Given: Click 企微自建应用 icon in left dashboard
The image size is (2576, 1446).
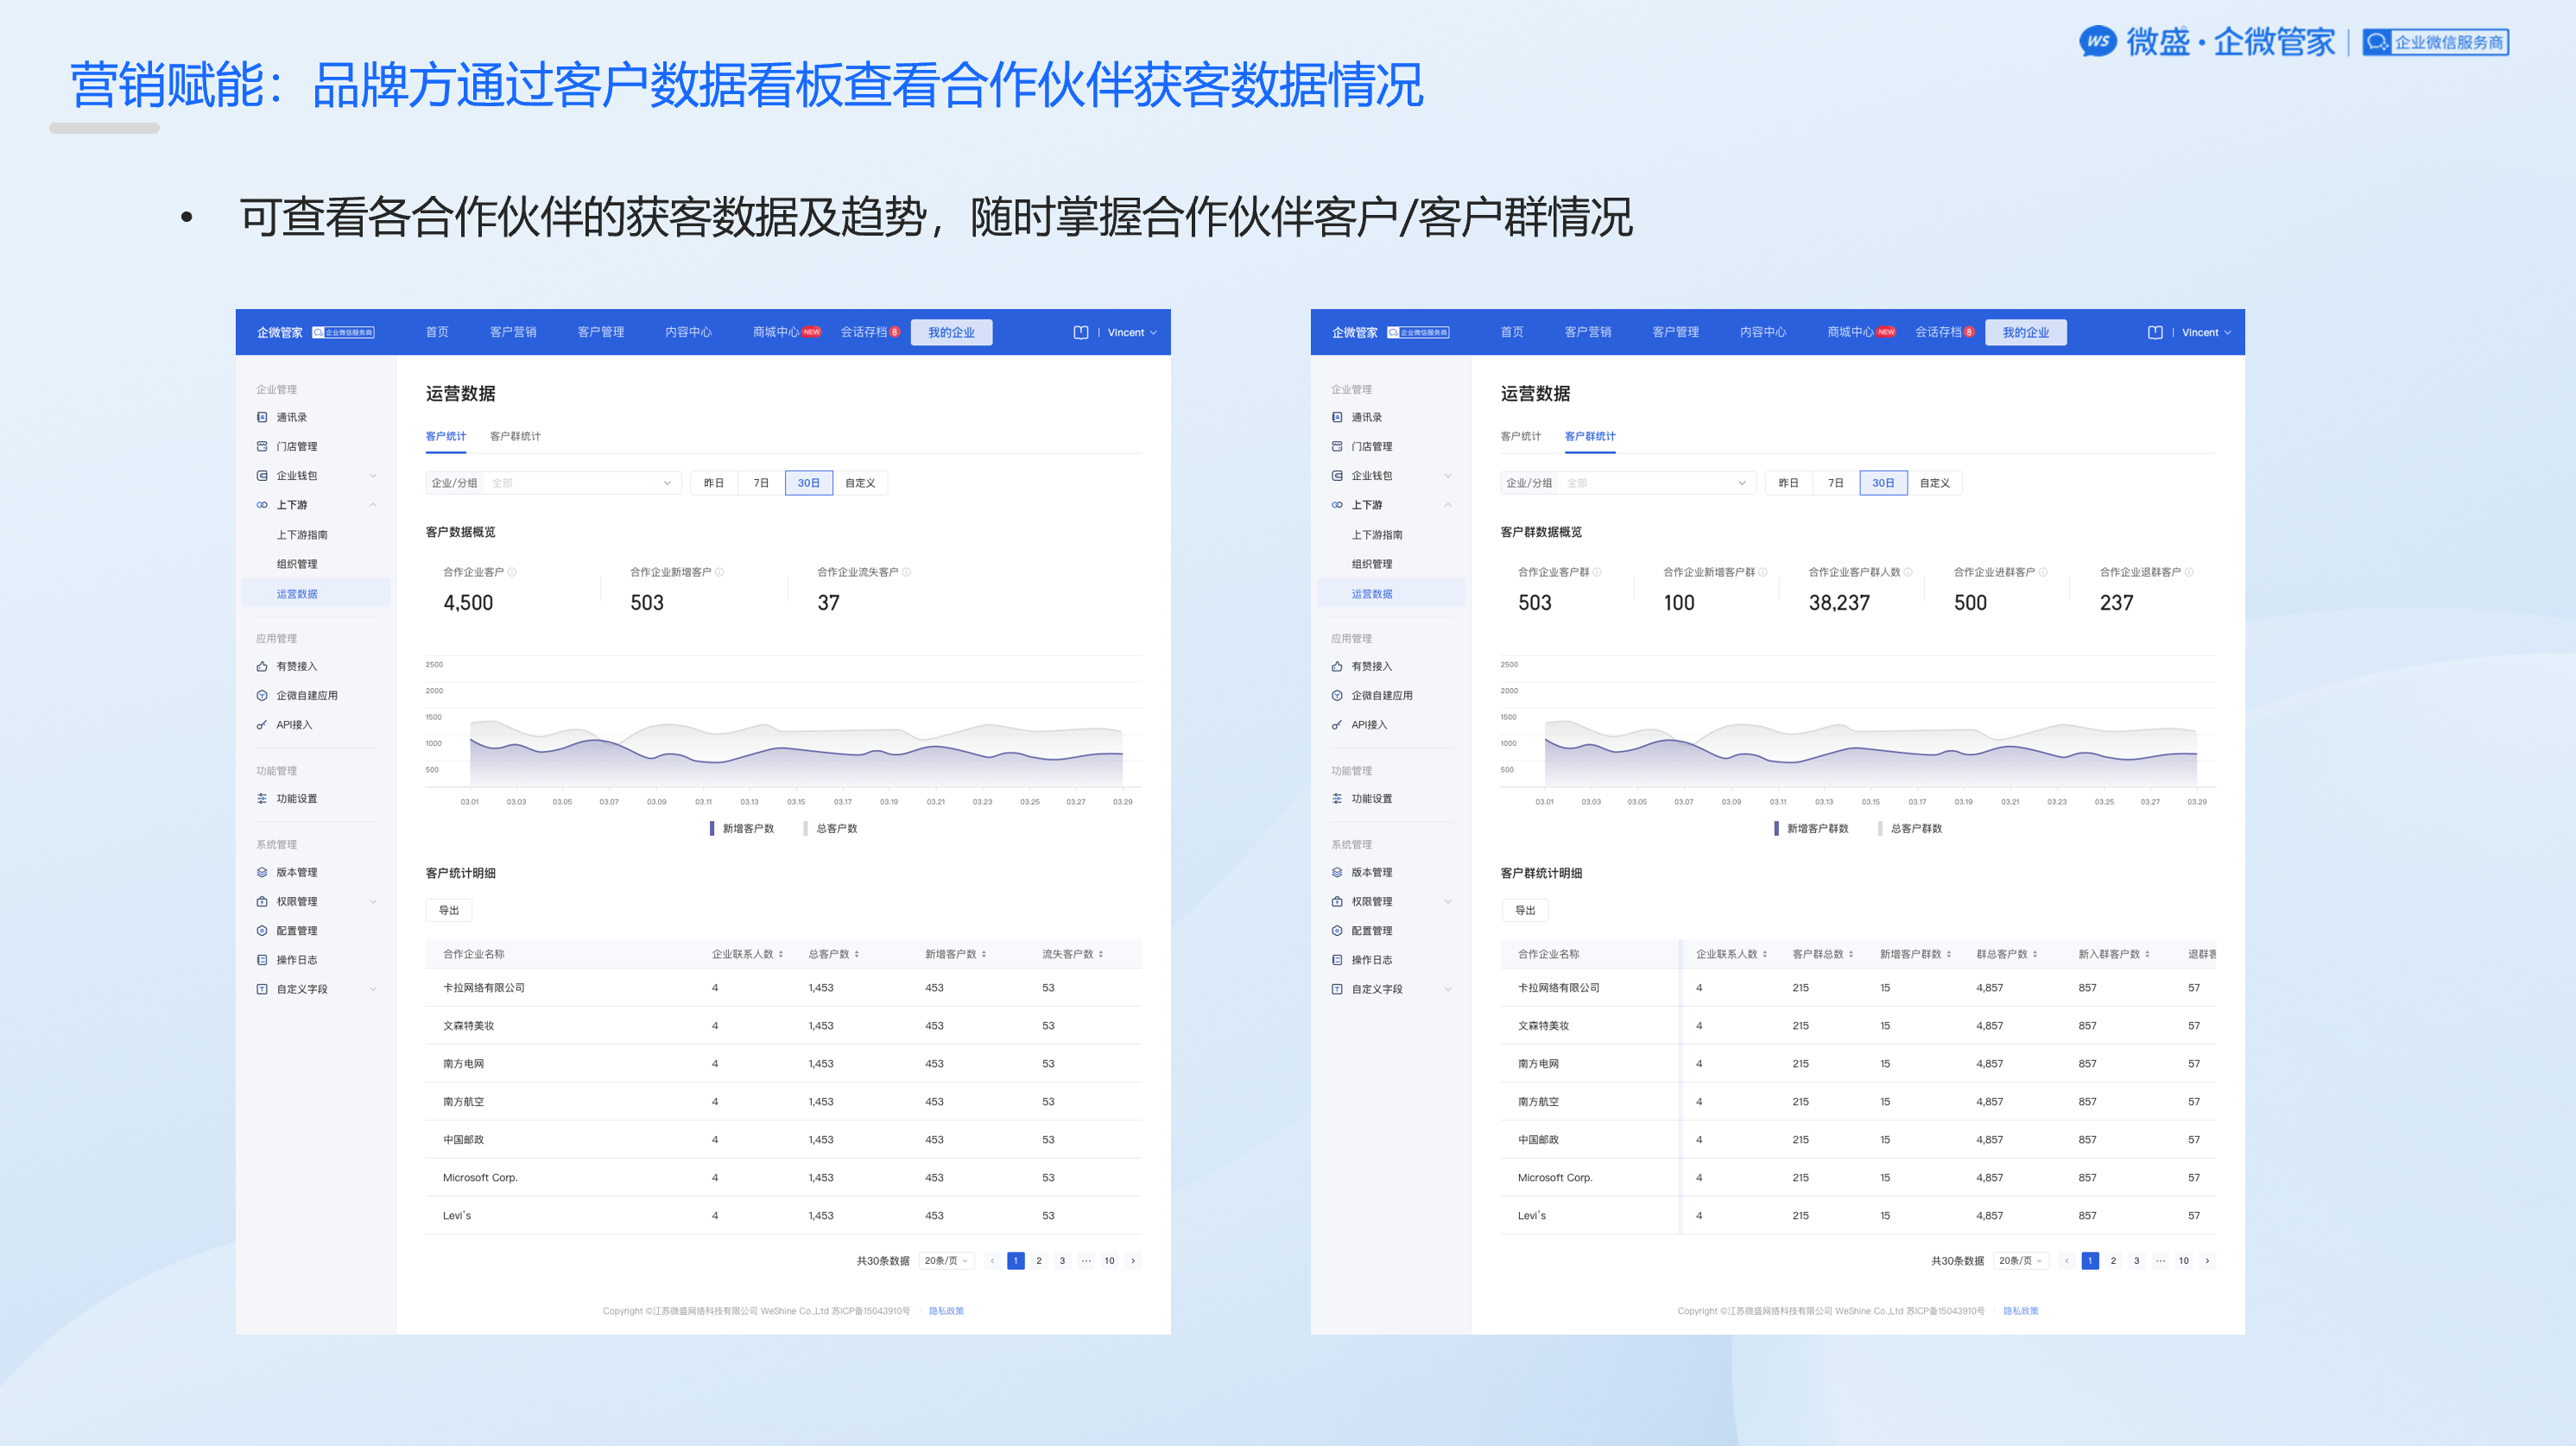Looking at the screenshot, I should click(x=262, y=695).
